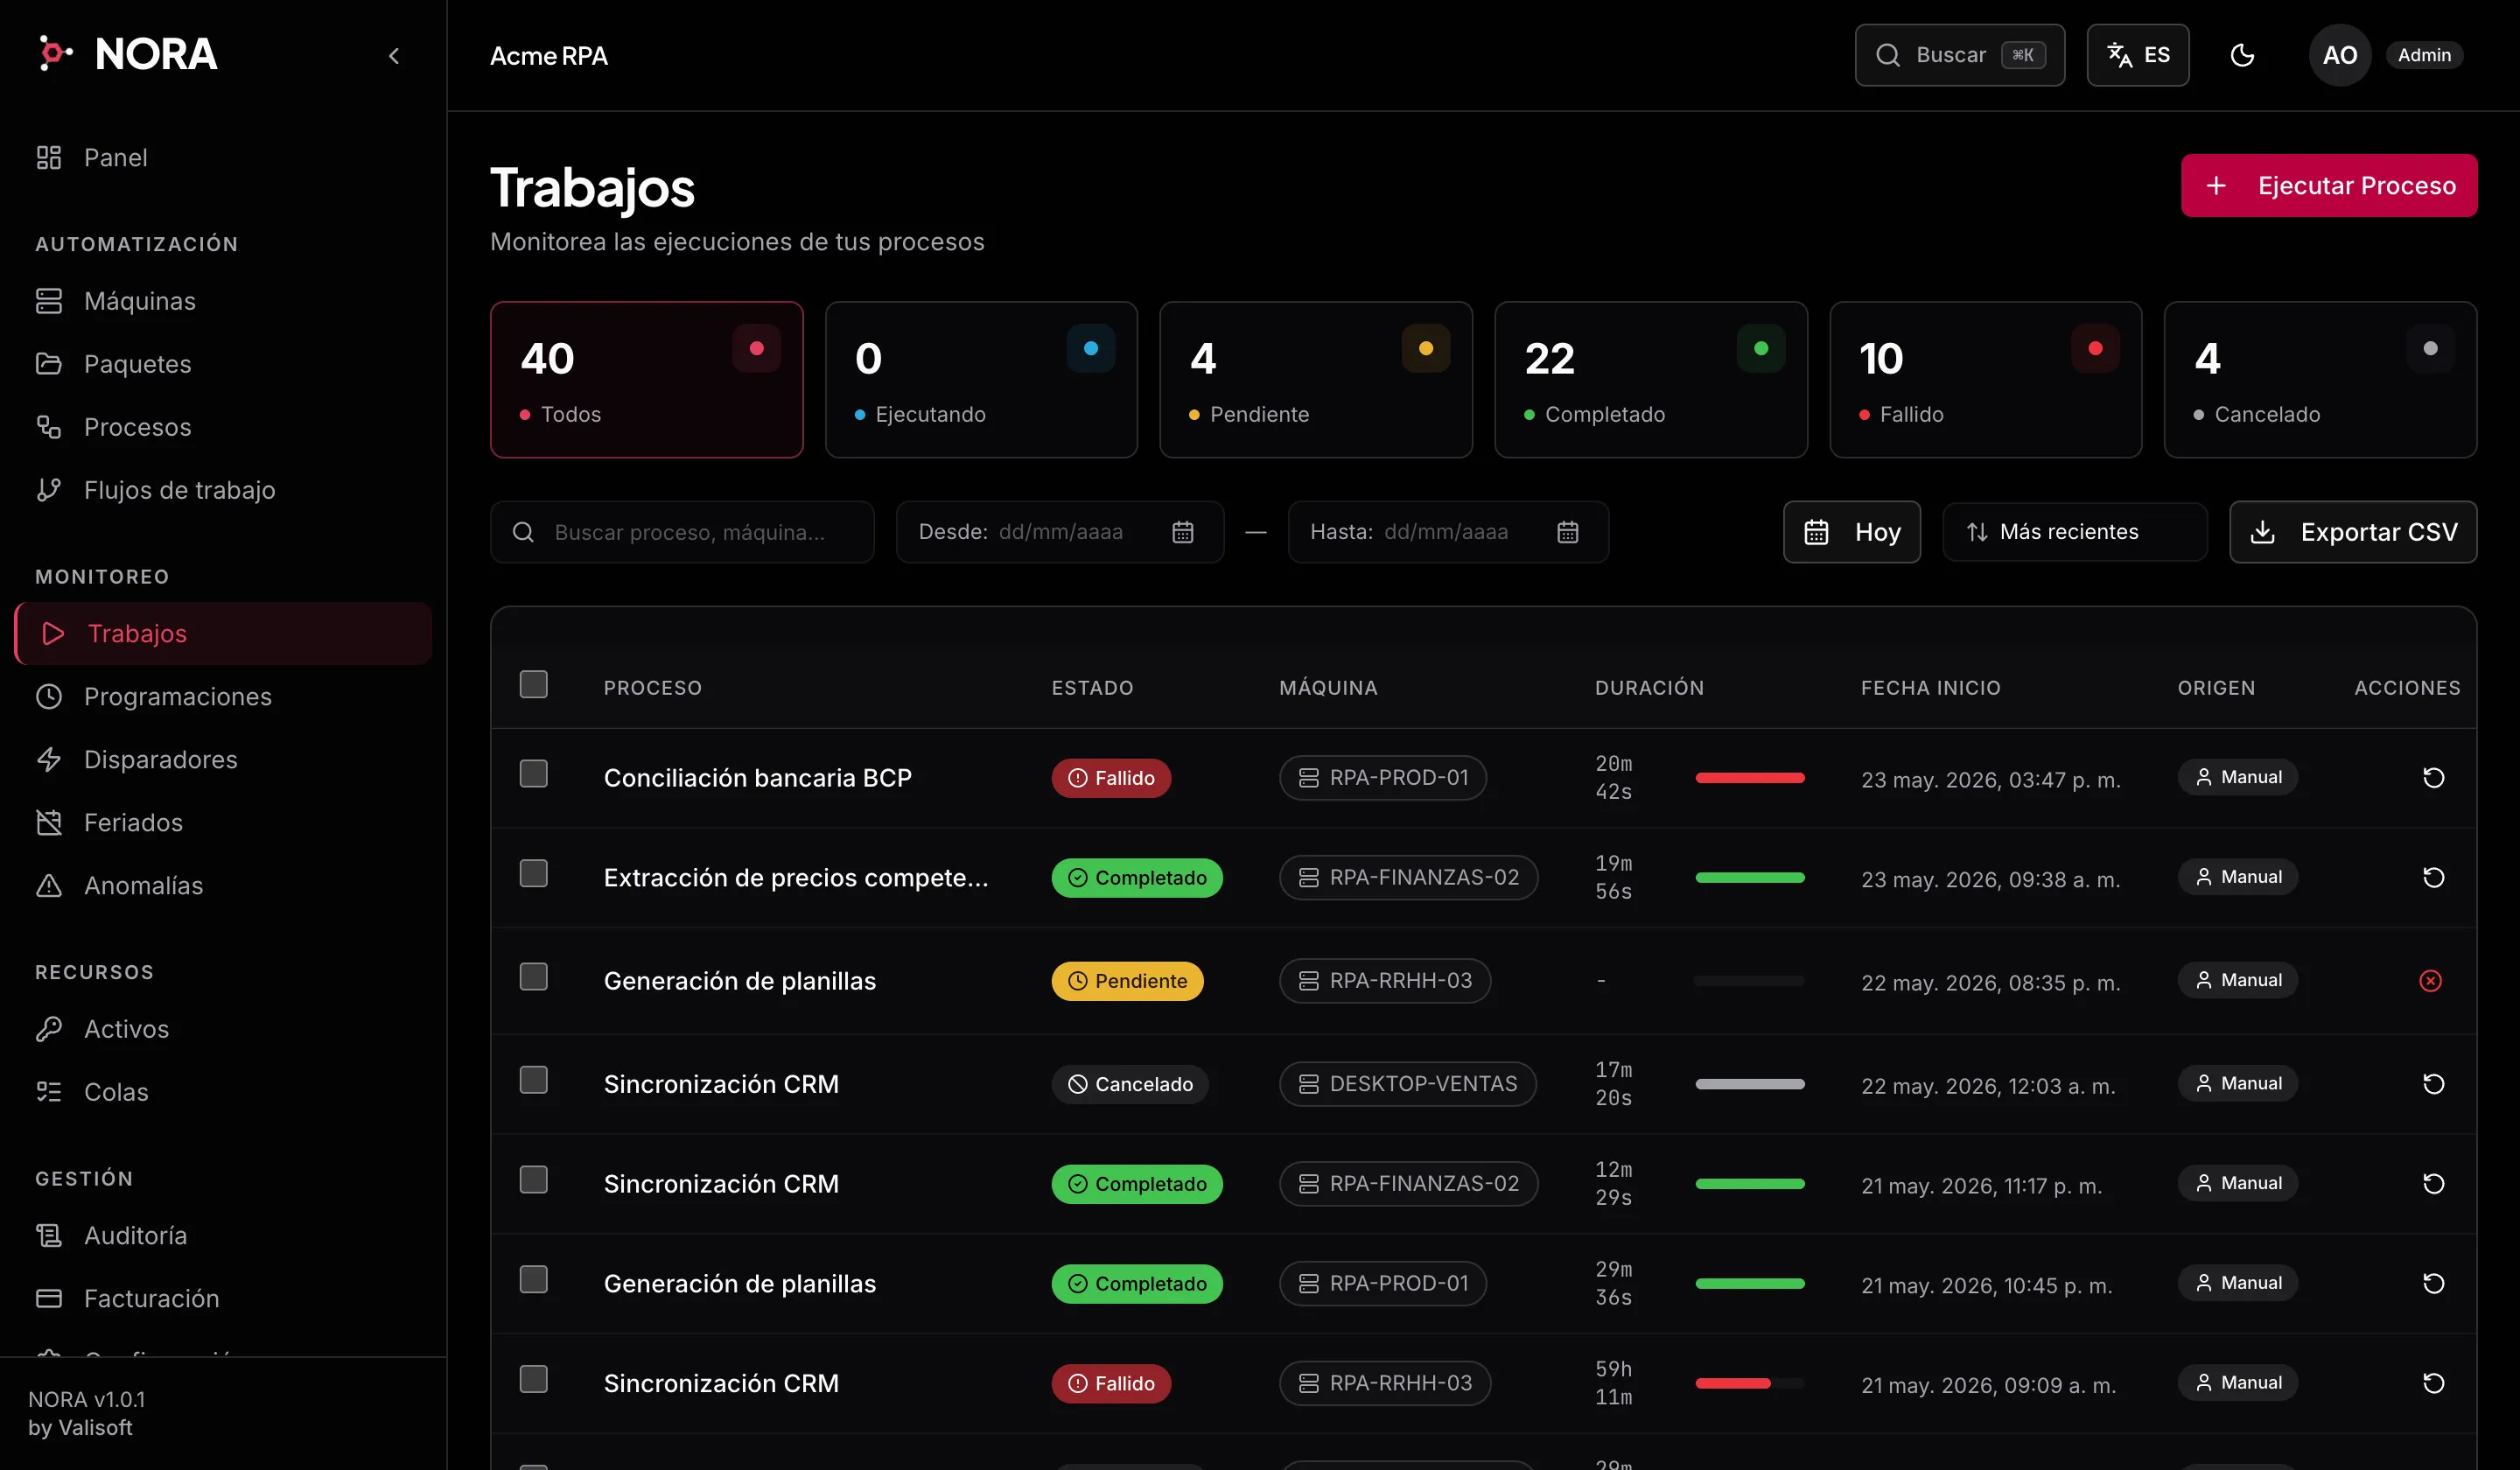This screenshot has height=1470, width=2520.
Task: Rerun the 21 may 10:45 p. m. job
Action: pos(2433,1284)
